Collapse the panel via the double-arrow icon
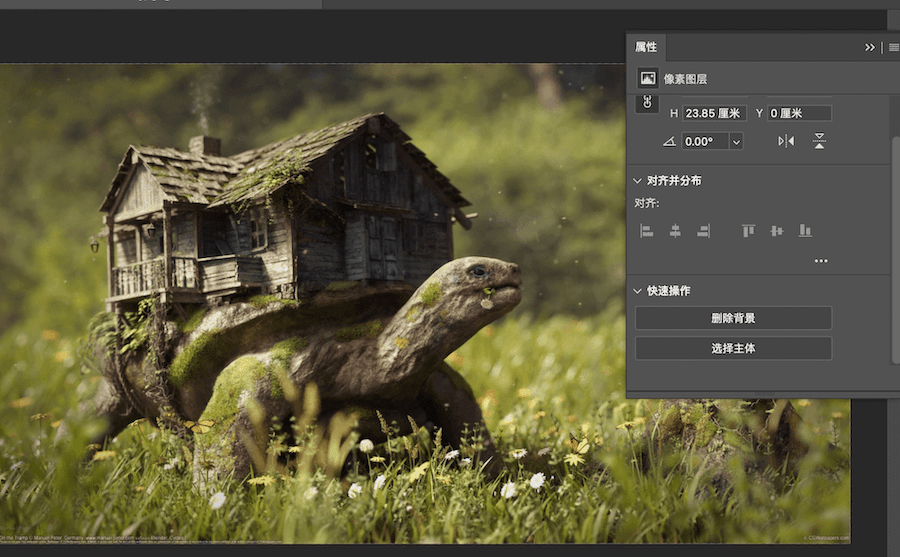This screenshot has width=900, height=557. 870,48
